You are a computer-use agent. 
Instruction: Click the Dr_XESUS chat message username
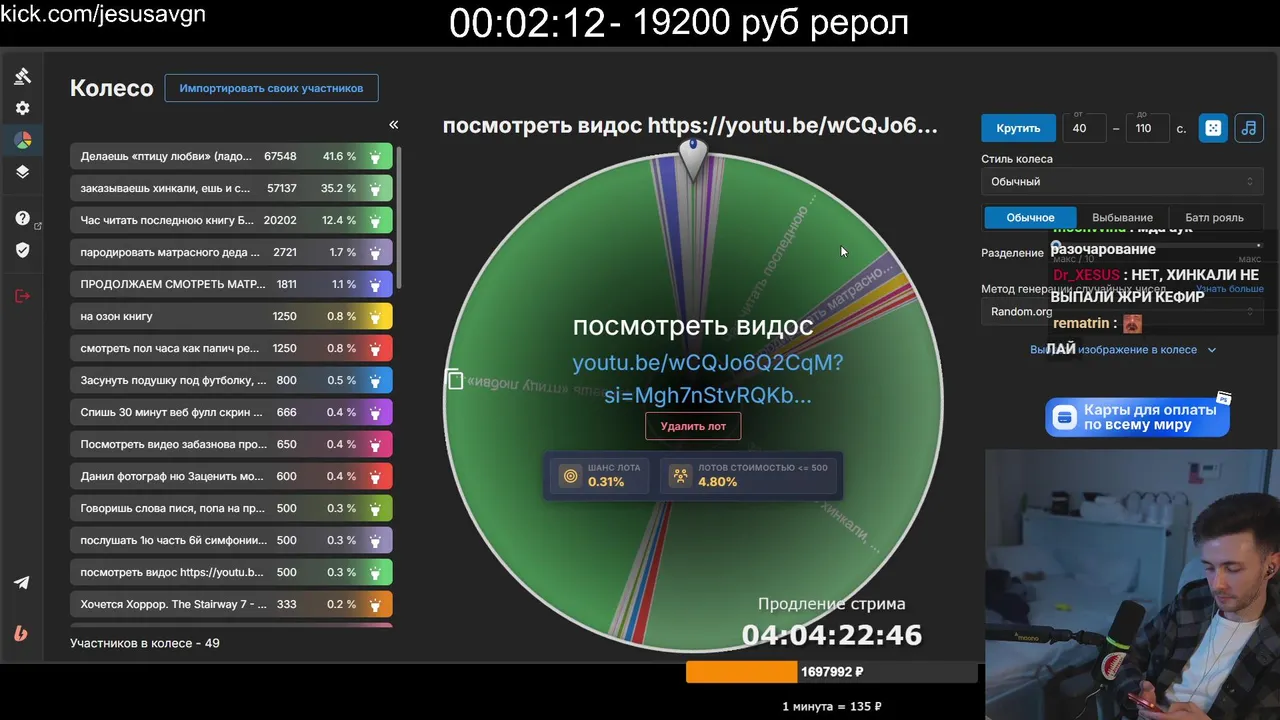(x=1086, y=274)
